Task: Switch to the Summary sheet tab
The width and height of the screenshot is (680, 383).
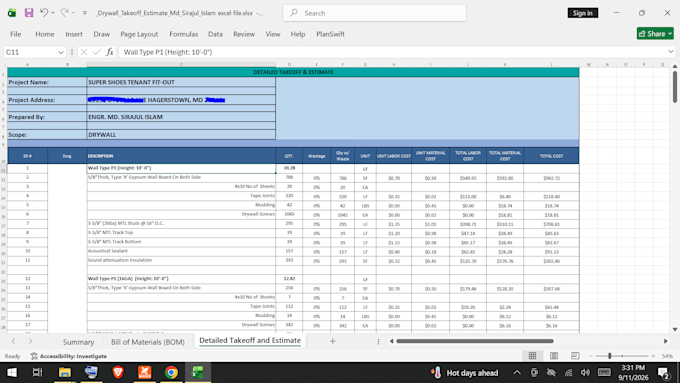Action: 78,342
